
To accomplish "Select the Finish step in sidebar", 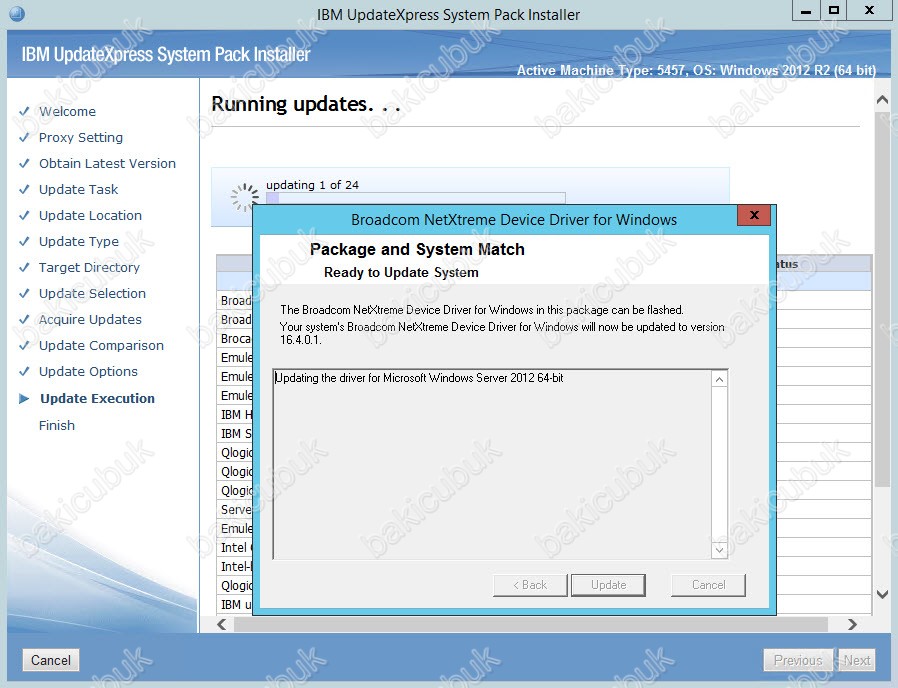I will pos(57,426).
